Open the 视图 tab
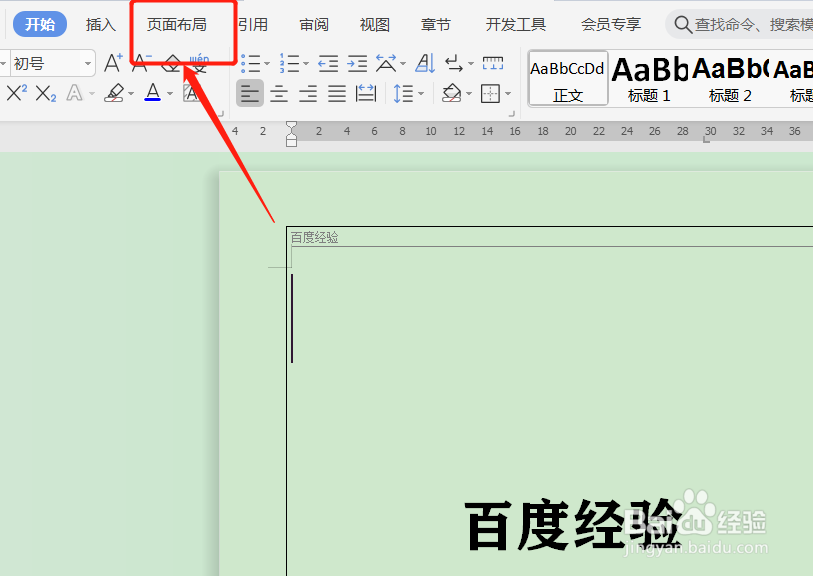Image resolution: width=813 pixels, height=576 pixels. click(x=375, y=24)
